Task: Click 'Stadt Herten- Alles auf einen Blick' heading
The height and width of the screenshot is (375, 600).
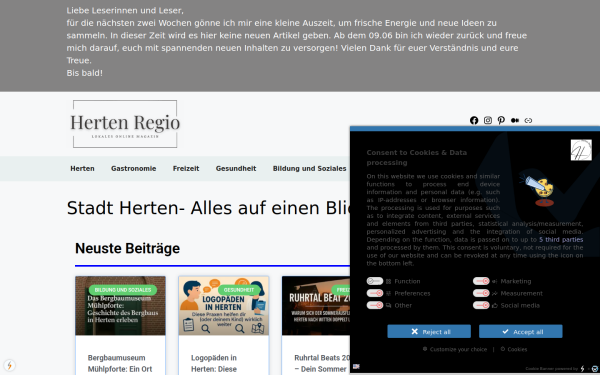Action: [x=209, y=208]
